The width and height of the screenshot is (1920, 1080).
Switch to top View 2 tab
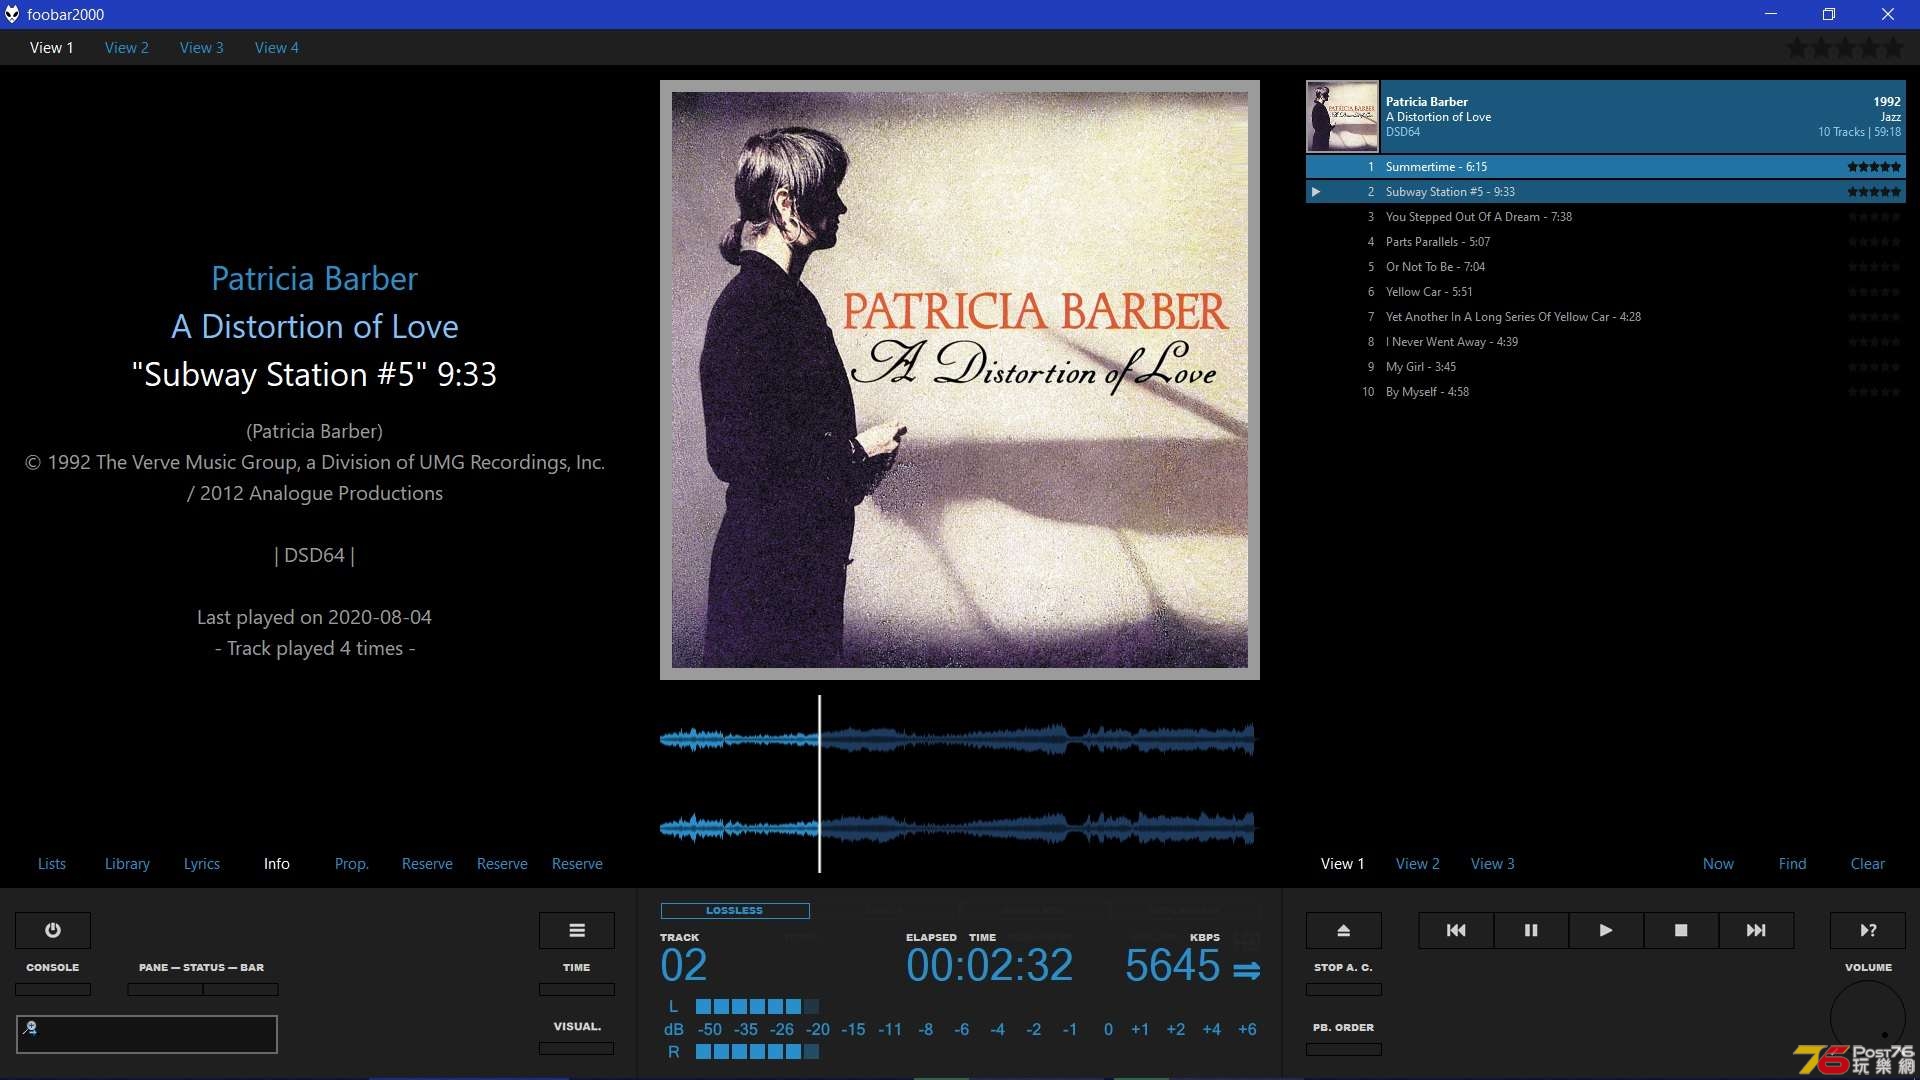point(127,48)
